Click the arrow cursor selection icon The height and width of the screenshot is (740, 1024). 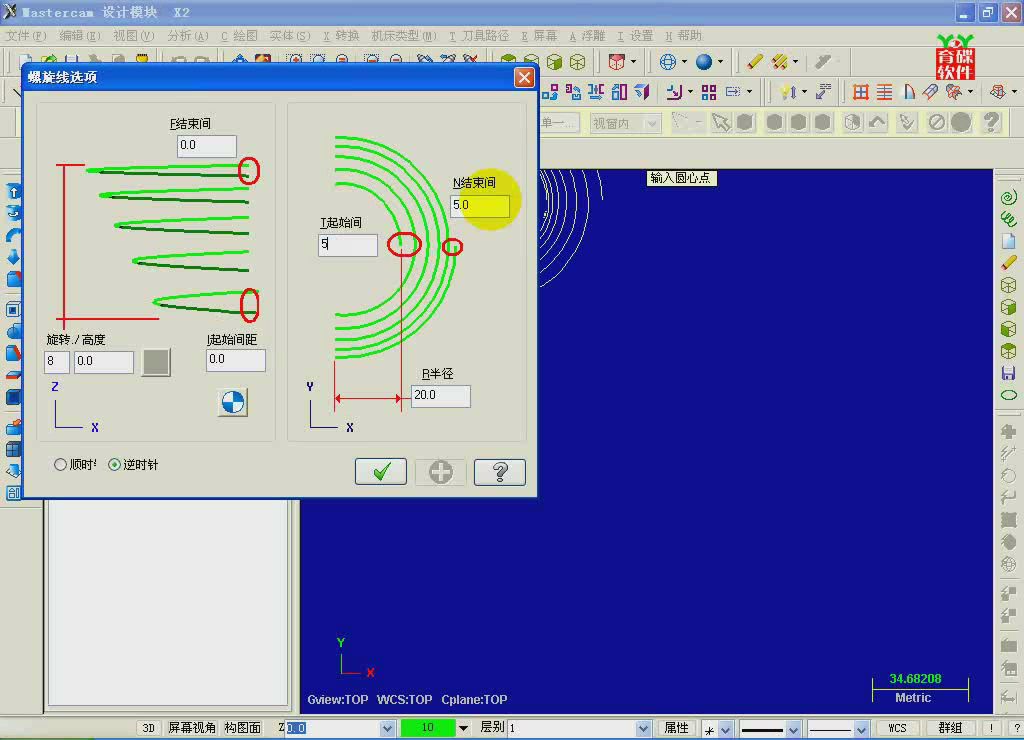tap(721, 122)
